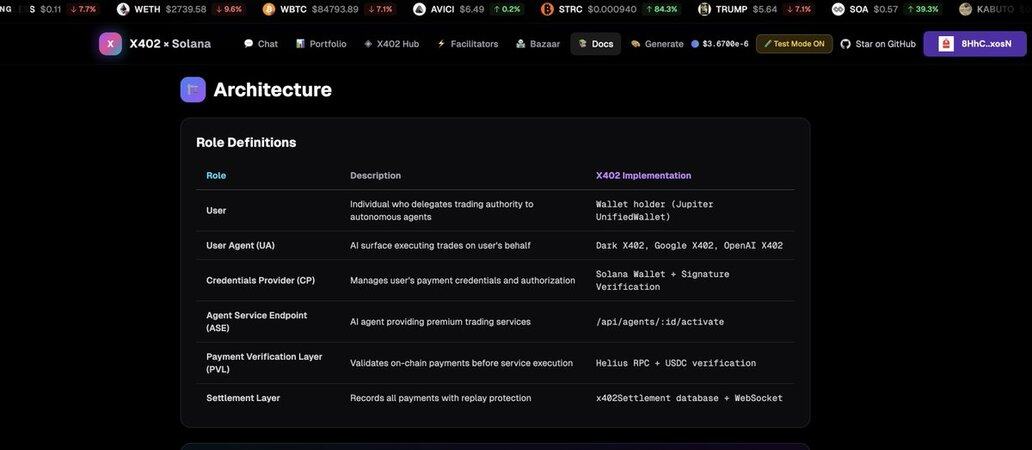Image resolution: width=1032 pixels, height=450 pixels.
Task: Toggle Test Mode ON switch
Action: tap(794, 44)
